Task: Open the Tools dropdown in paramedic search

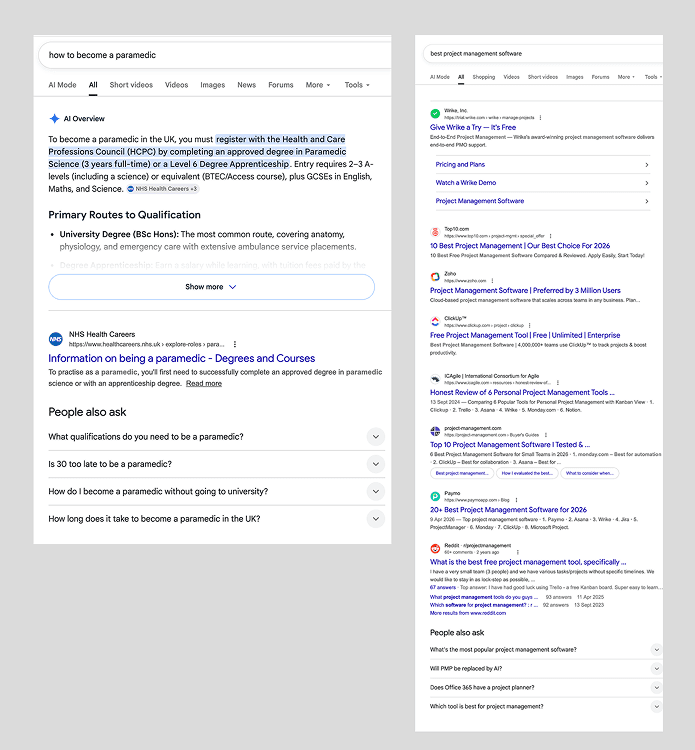Action: point(357,85)
